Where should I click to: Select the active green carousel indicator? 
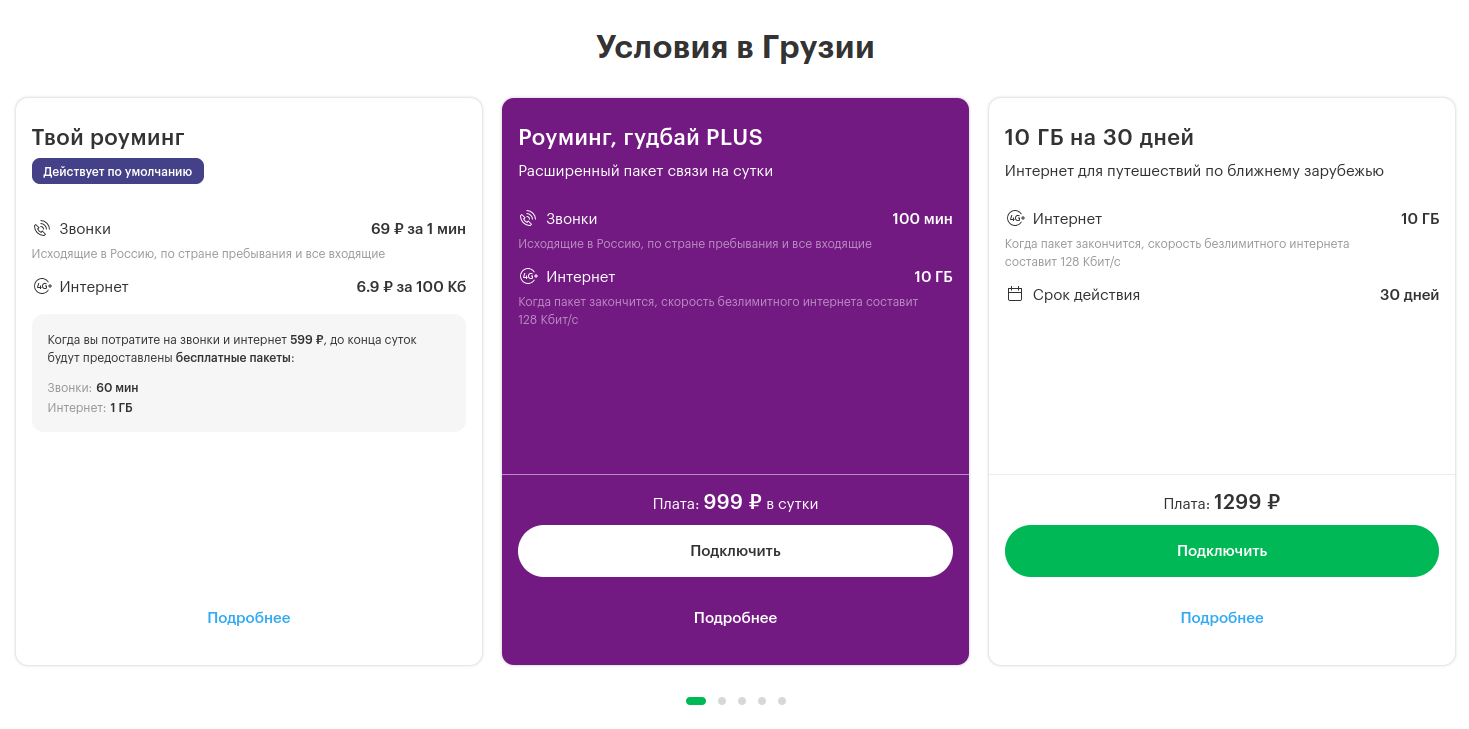click(696, 701)
